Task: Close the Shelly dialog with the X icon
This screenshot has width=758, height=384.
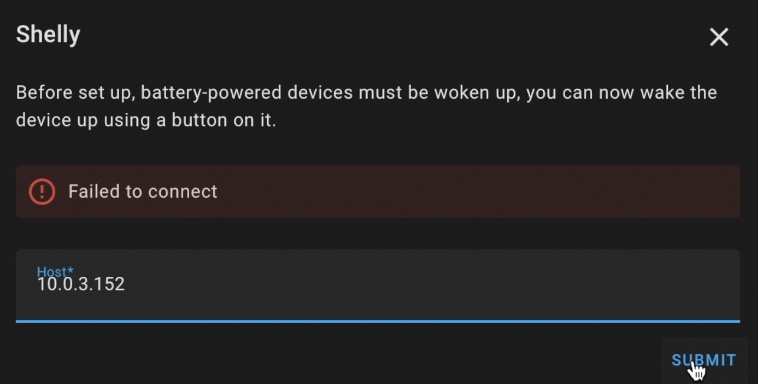Action: 719,37
